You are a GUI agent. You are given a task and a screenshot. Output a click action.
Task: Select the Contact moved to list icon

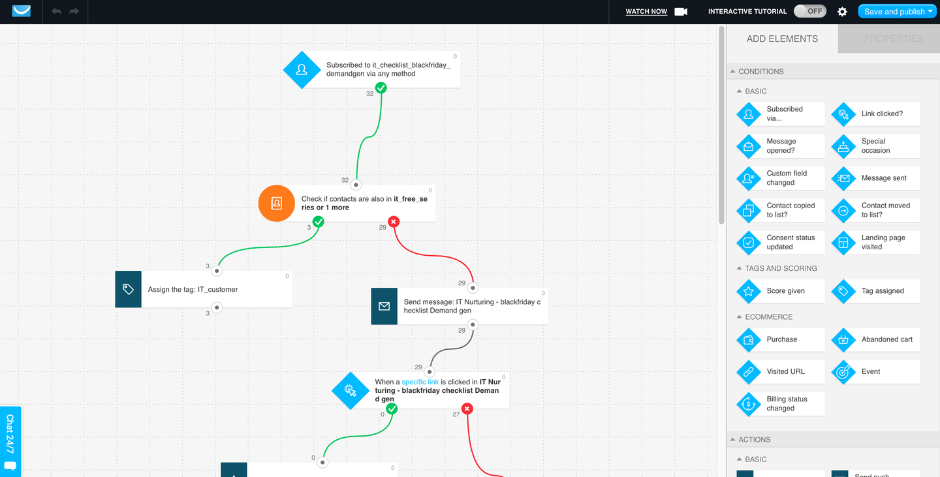(843, 210)
